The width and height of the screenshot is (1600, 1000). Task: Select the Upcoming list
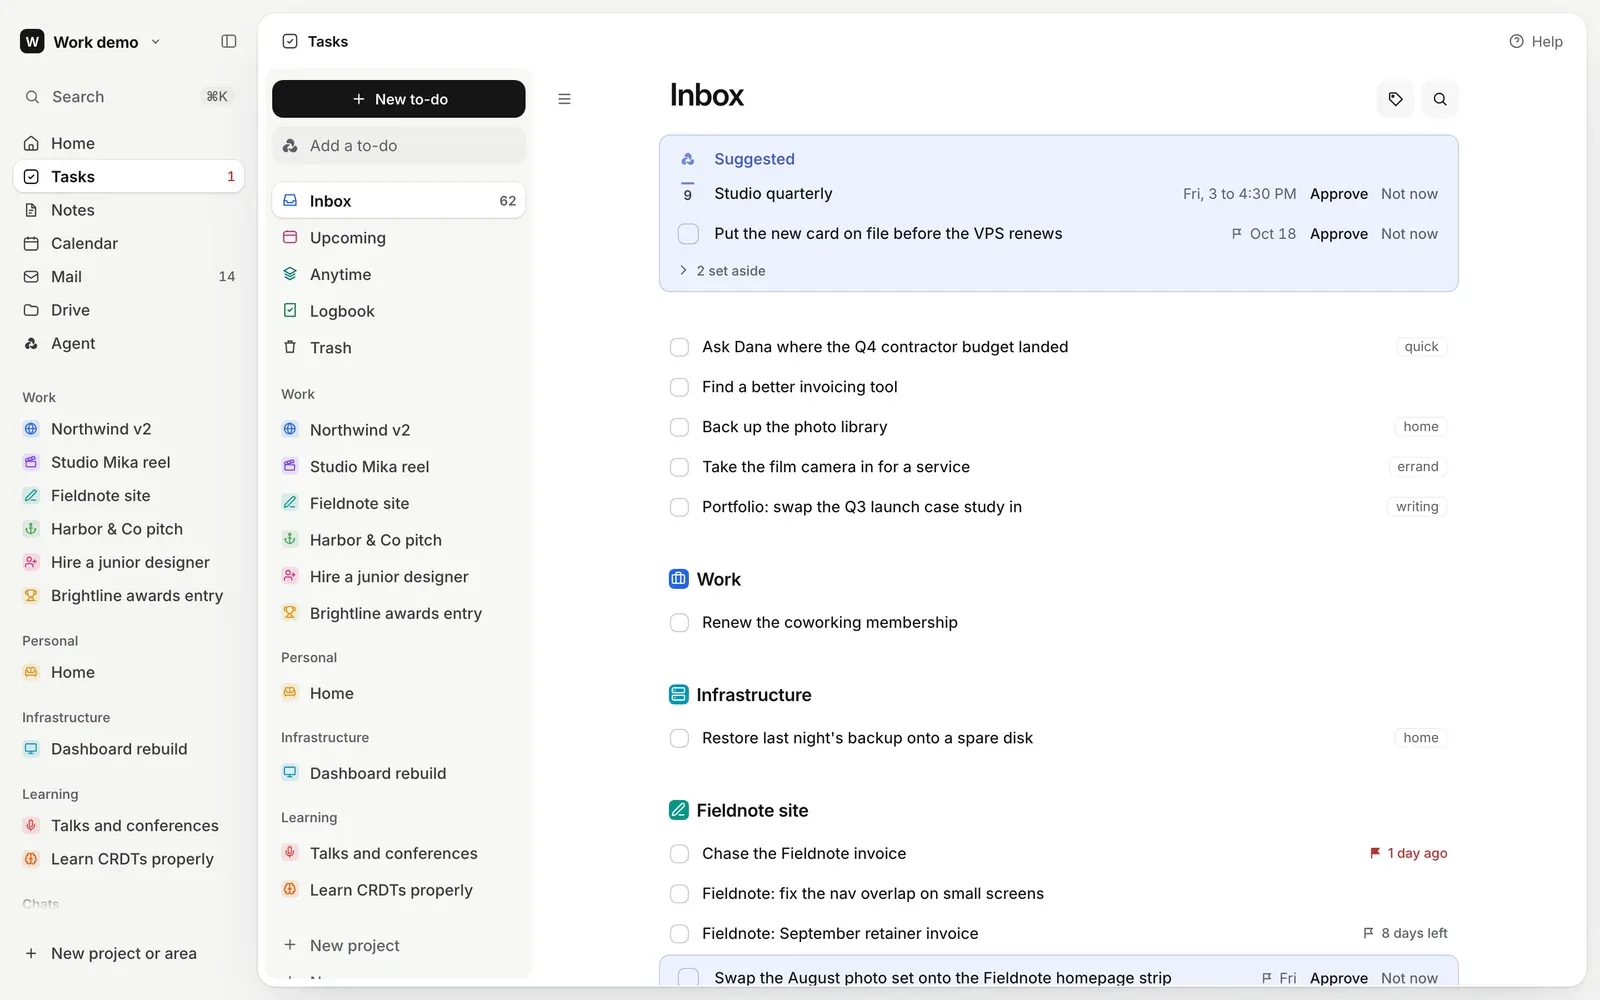click(x=398, y=238)
